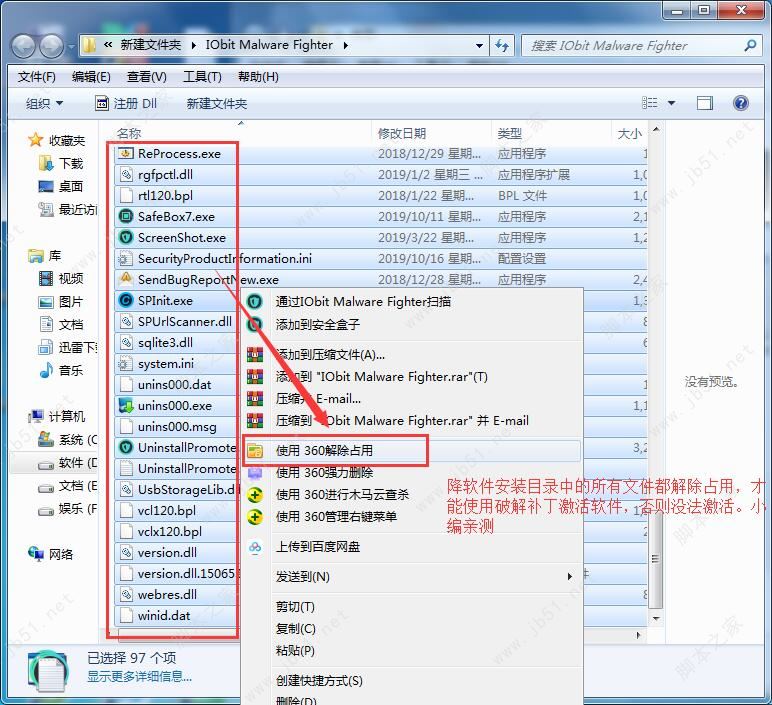Click the search magnifier icon
This screenshot has width=772, height=705.
[750, 46]
